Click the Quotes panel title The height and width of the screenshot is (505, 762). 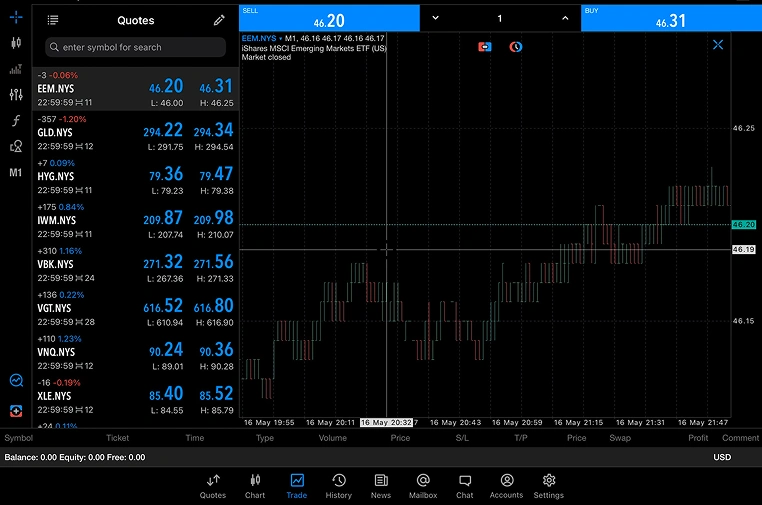[x=136, y=20]
